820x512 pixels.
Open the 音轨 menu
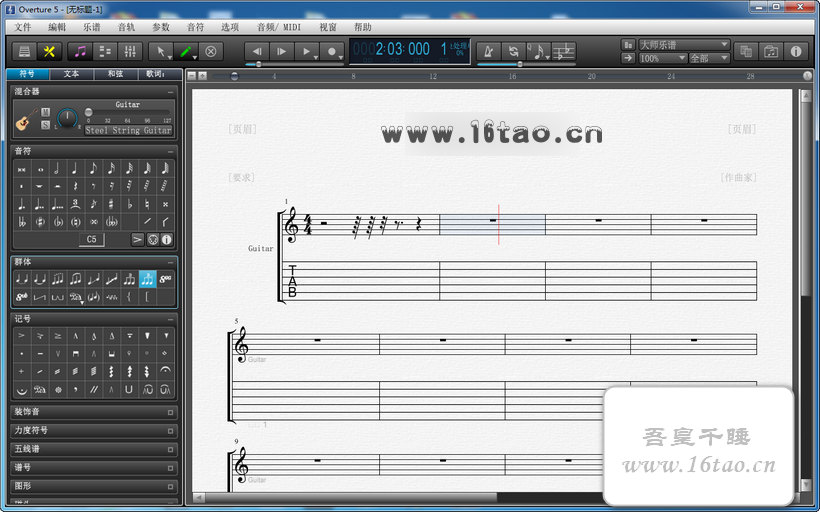[126, 27]
